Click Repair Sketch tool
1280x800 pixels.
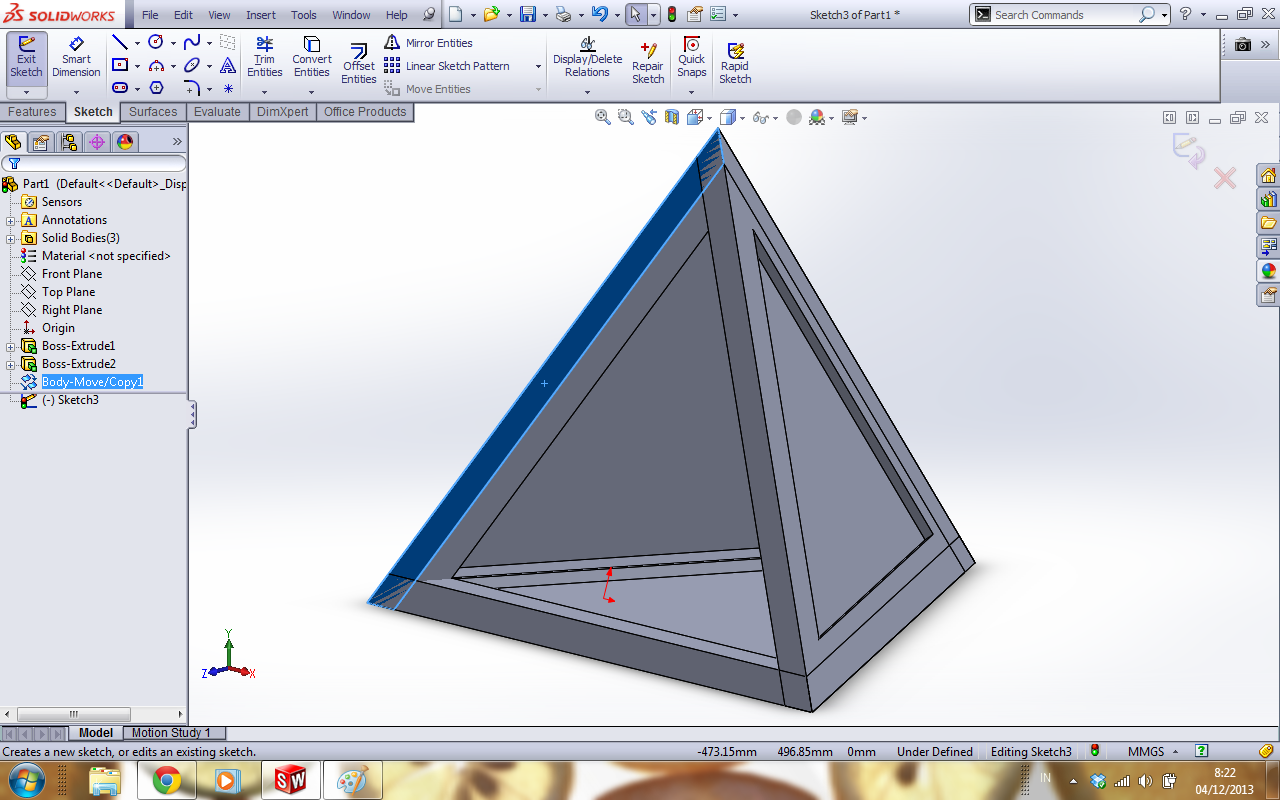coord(647,63)
